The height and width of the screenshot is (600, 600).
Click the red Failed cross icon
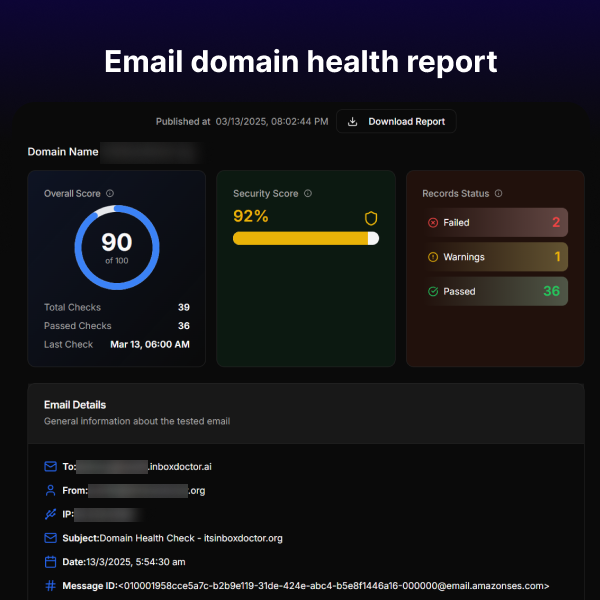point(433,222)
